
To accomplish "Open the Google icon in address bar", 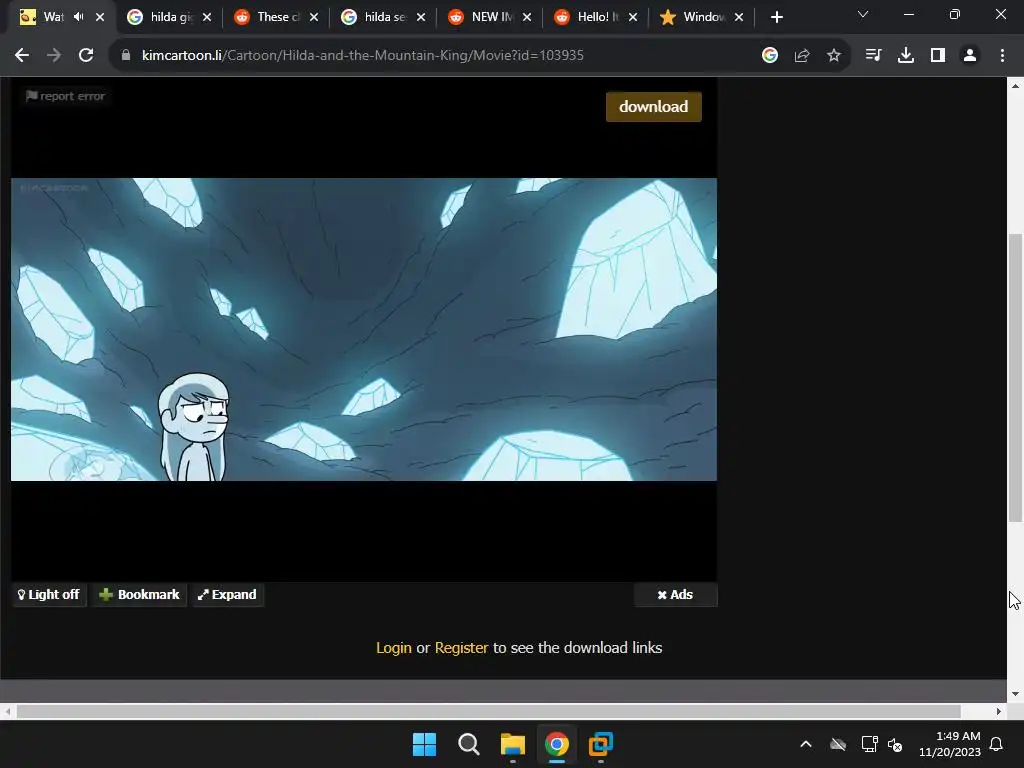I will [x=770, y=56].
